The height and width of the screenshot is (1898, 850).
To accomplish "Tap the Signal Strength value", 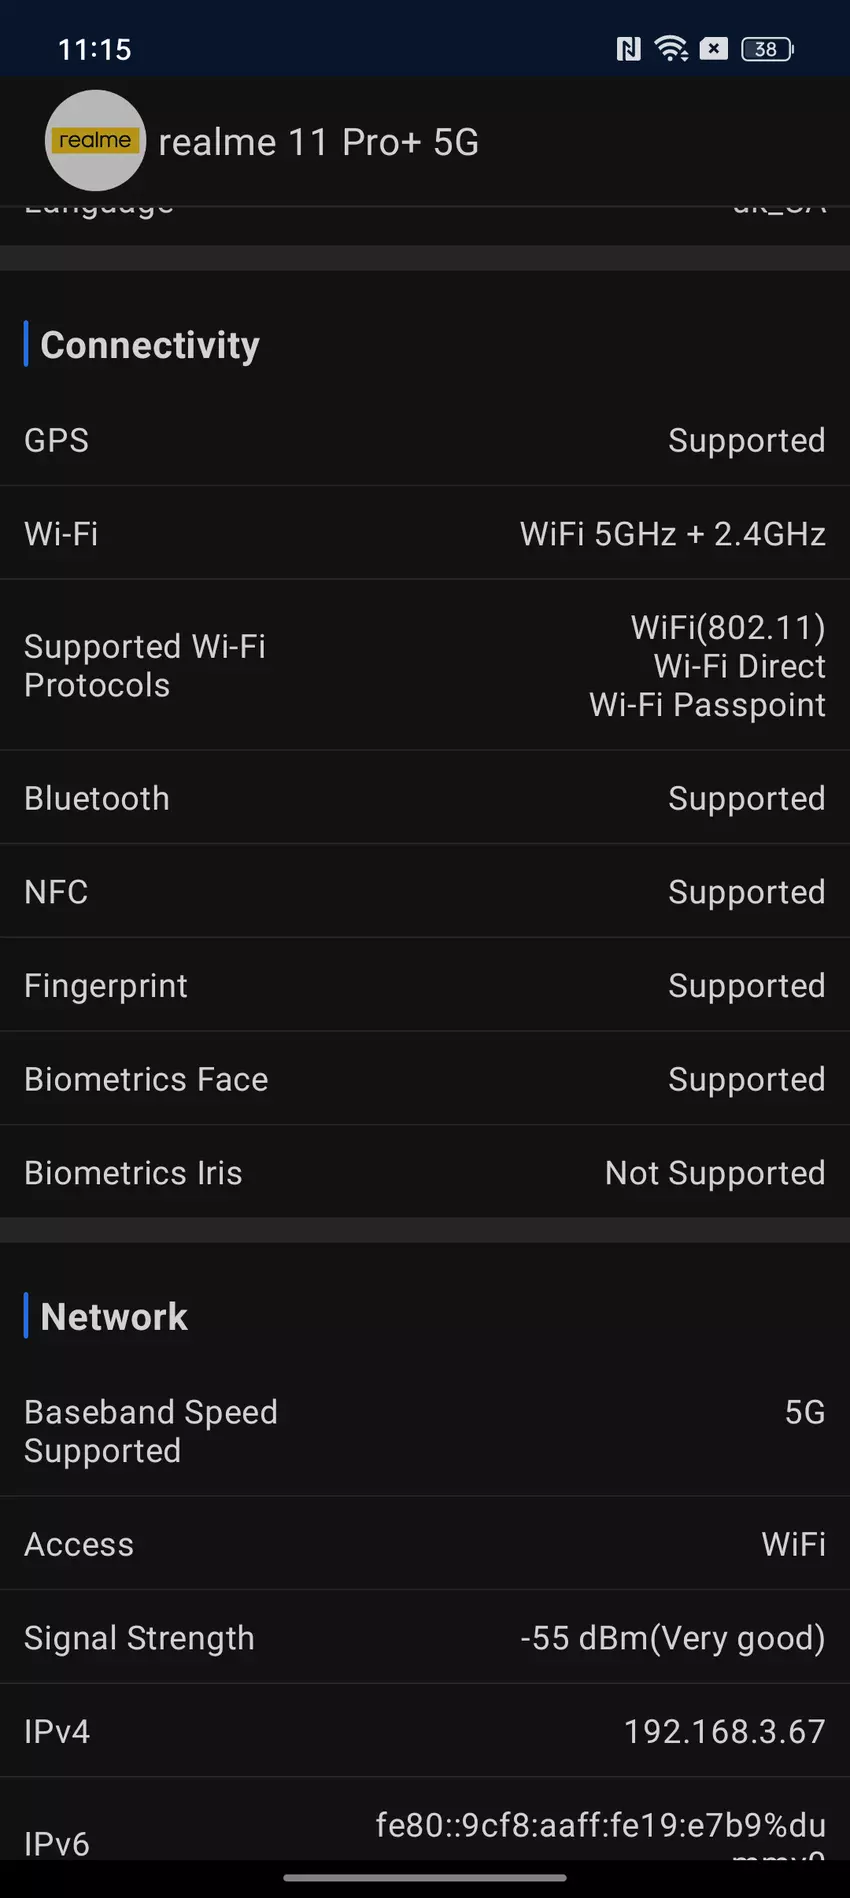I will point(672,1638).
